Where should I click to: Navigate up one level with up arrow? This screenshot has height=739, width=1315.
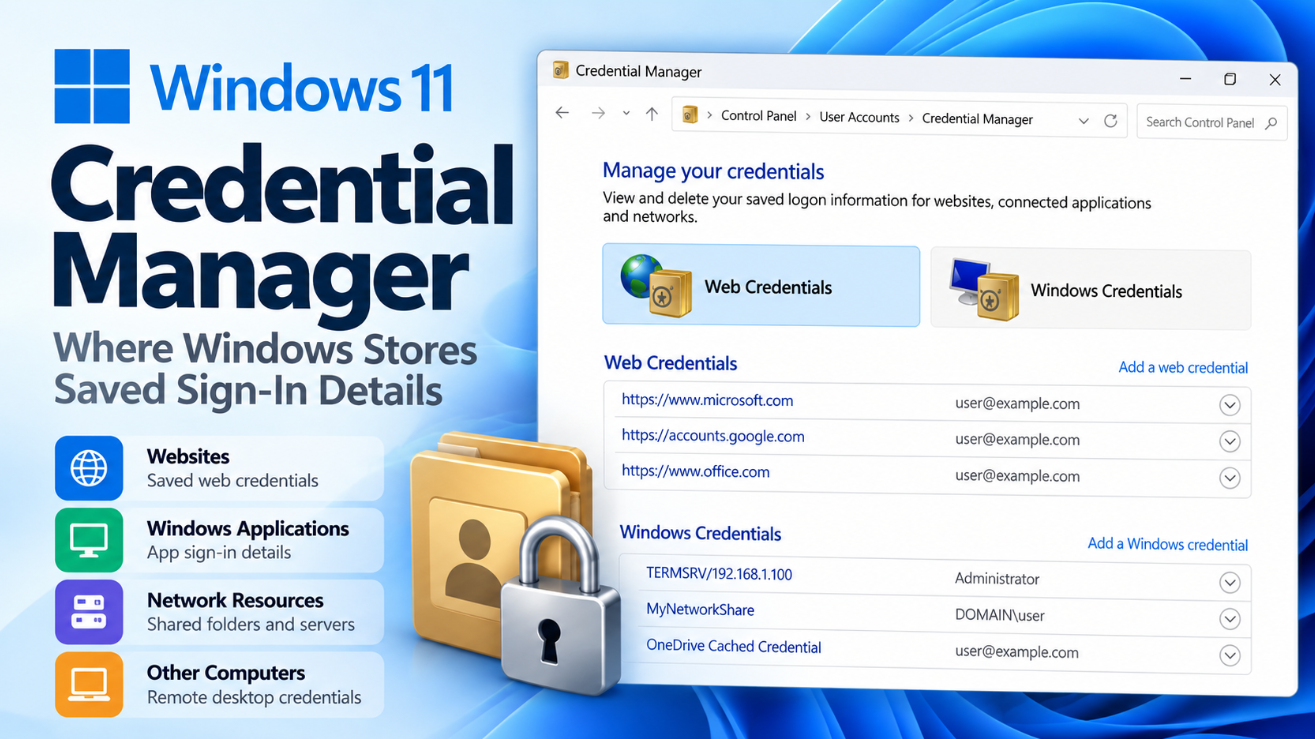[652, 114]
